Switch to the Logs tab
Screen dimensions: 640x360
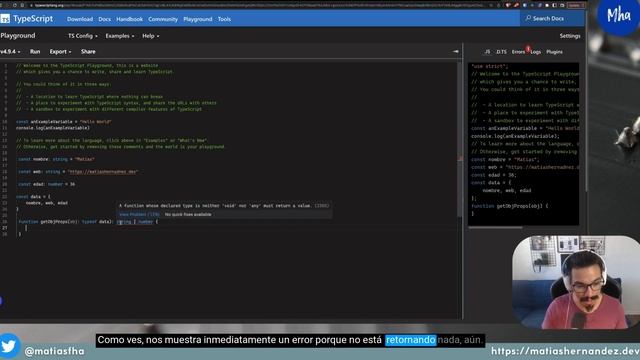[x=536, y=52]
